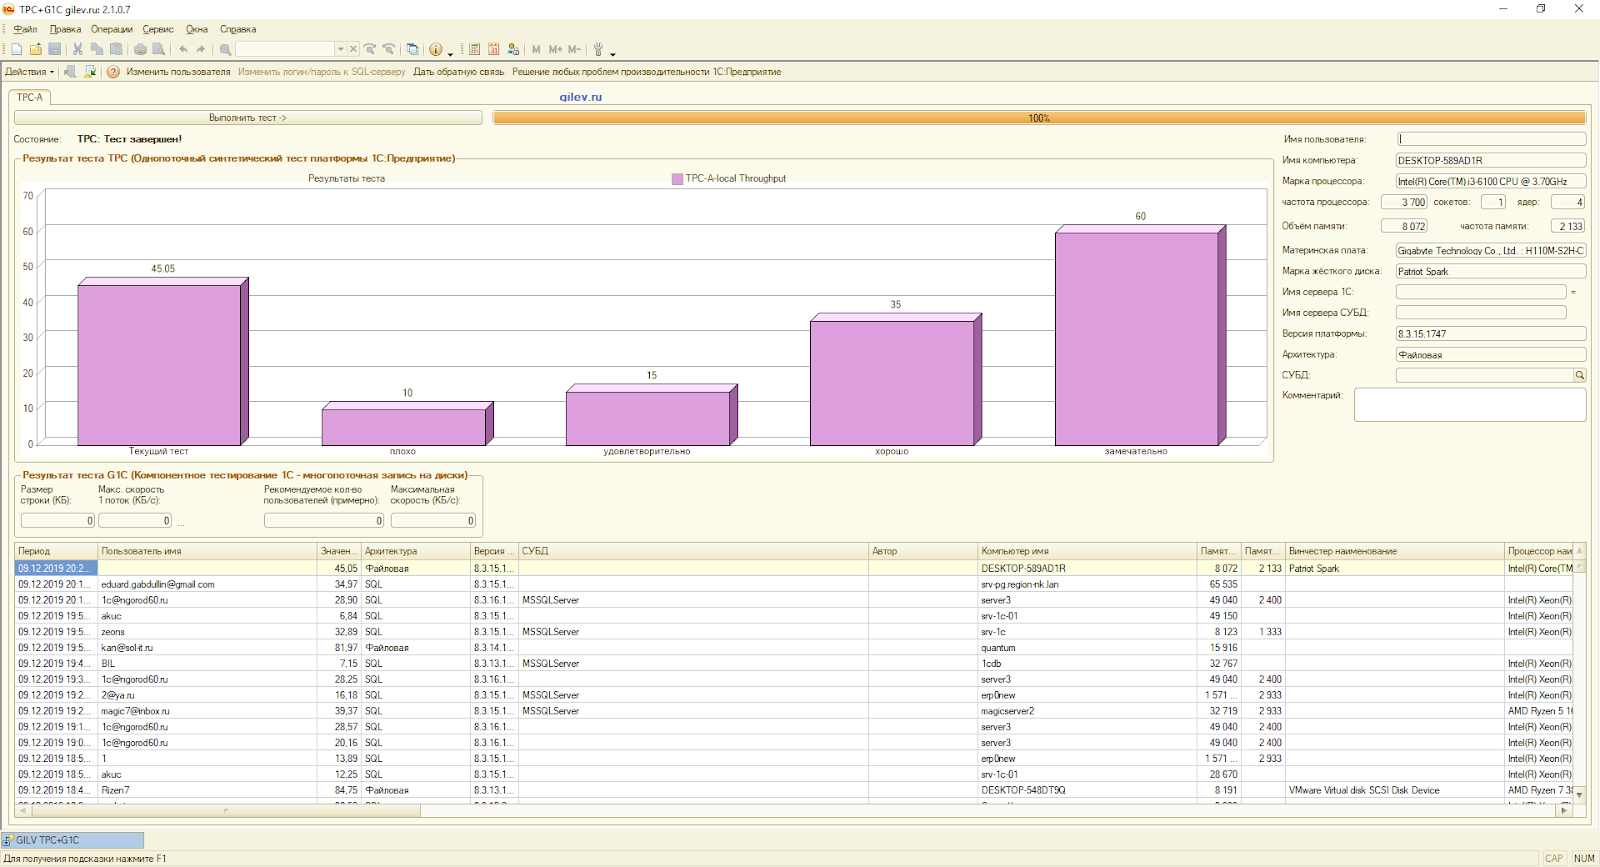1600x867 pixels.
Task: Click the open file folder icon
Action: (35, 49)
